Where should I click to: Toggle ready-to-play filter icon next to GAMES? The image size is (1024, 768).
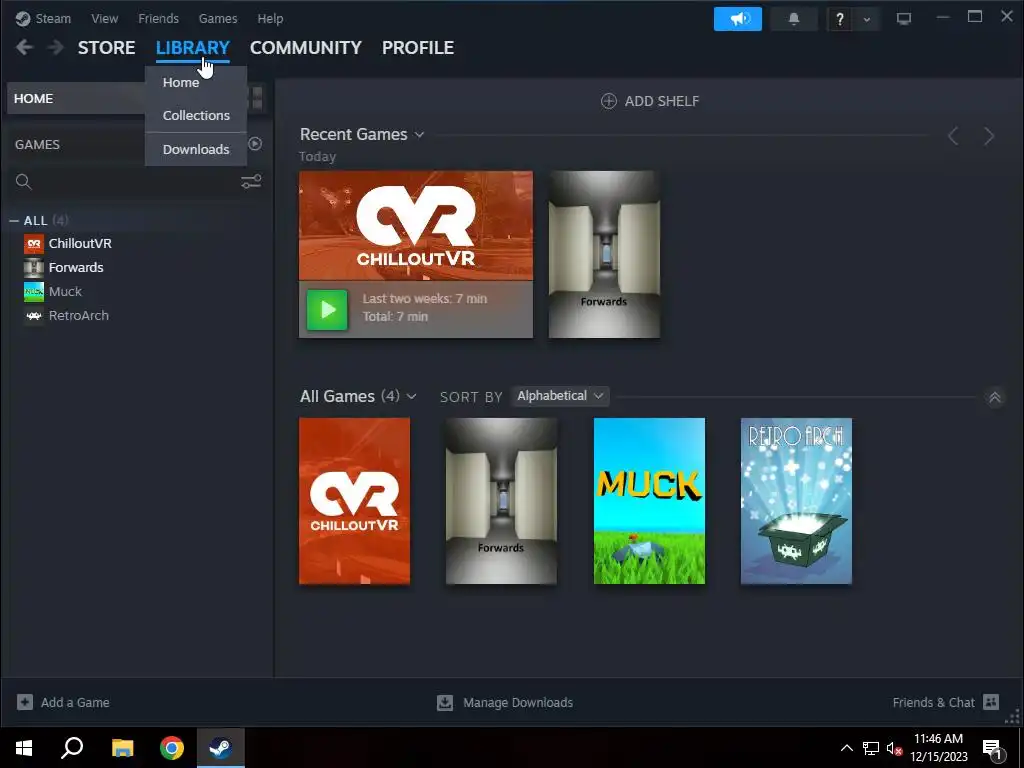pyautogui.click(x=255, y=144)
